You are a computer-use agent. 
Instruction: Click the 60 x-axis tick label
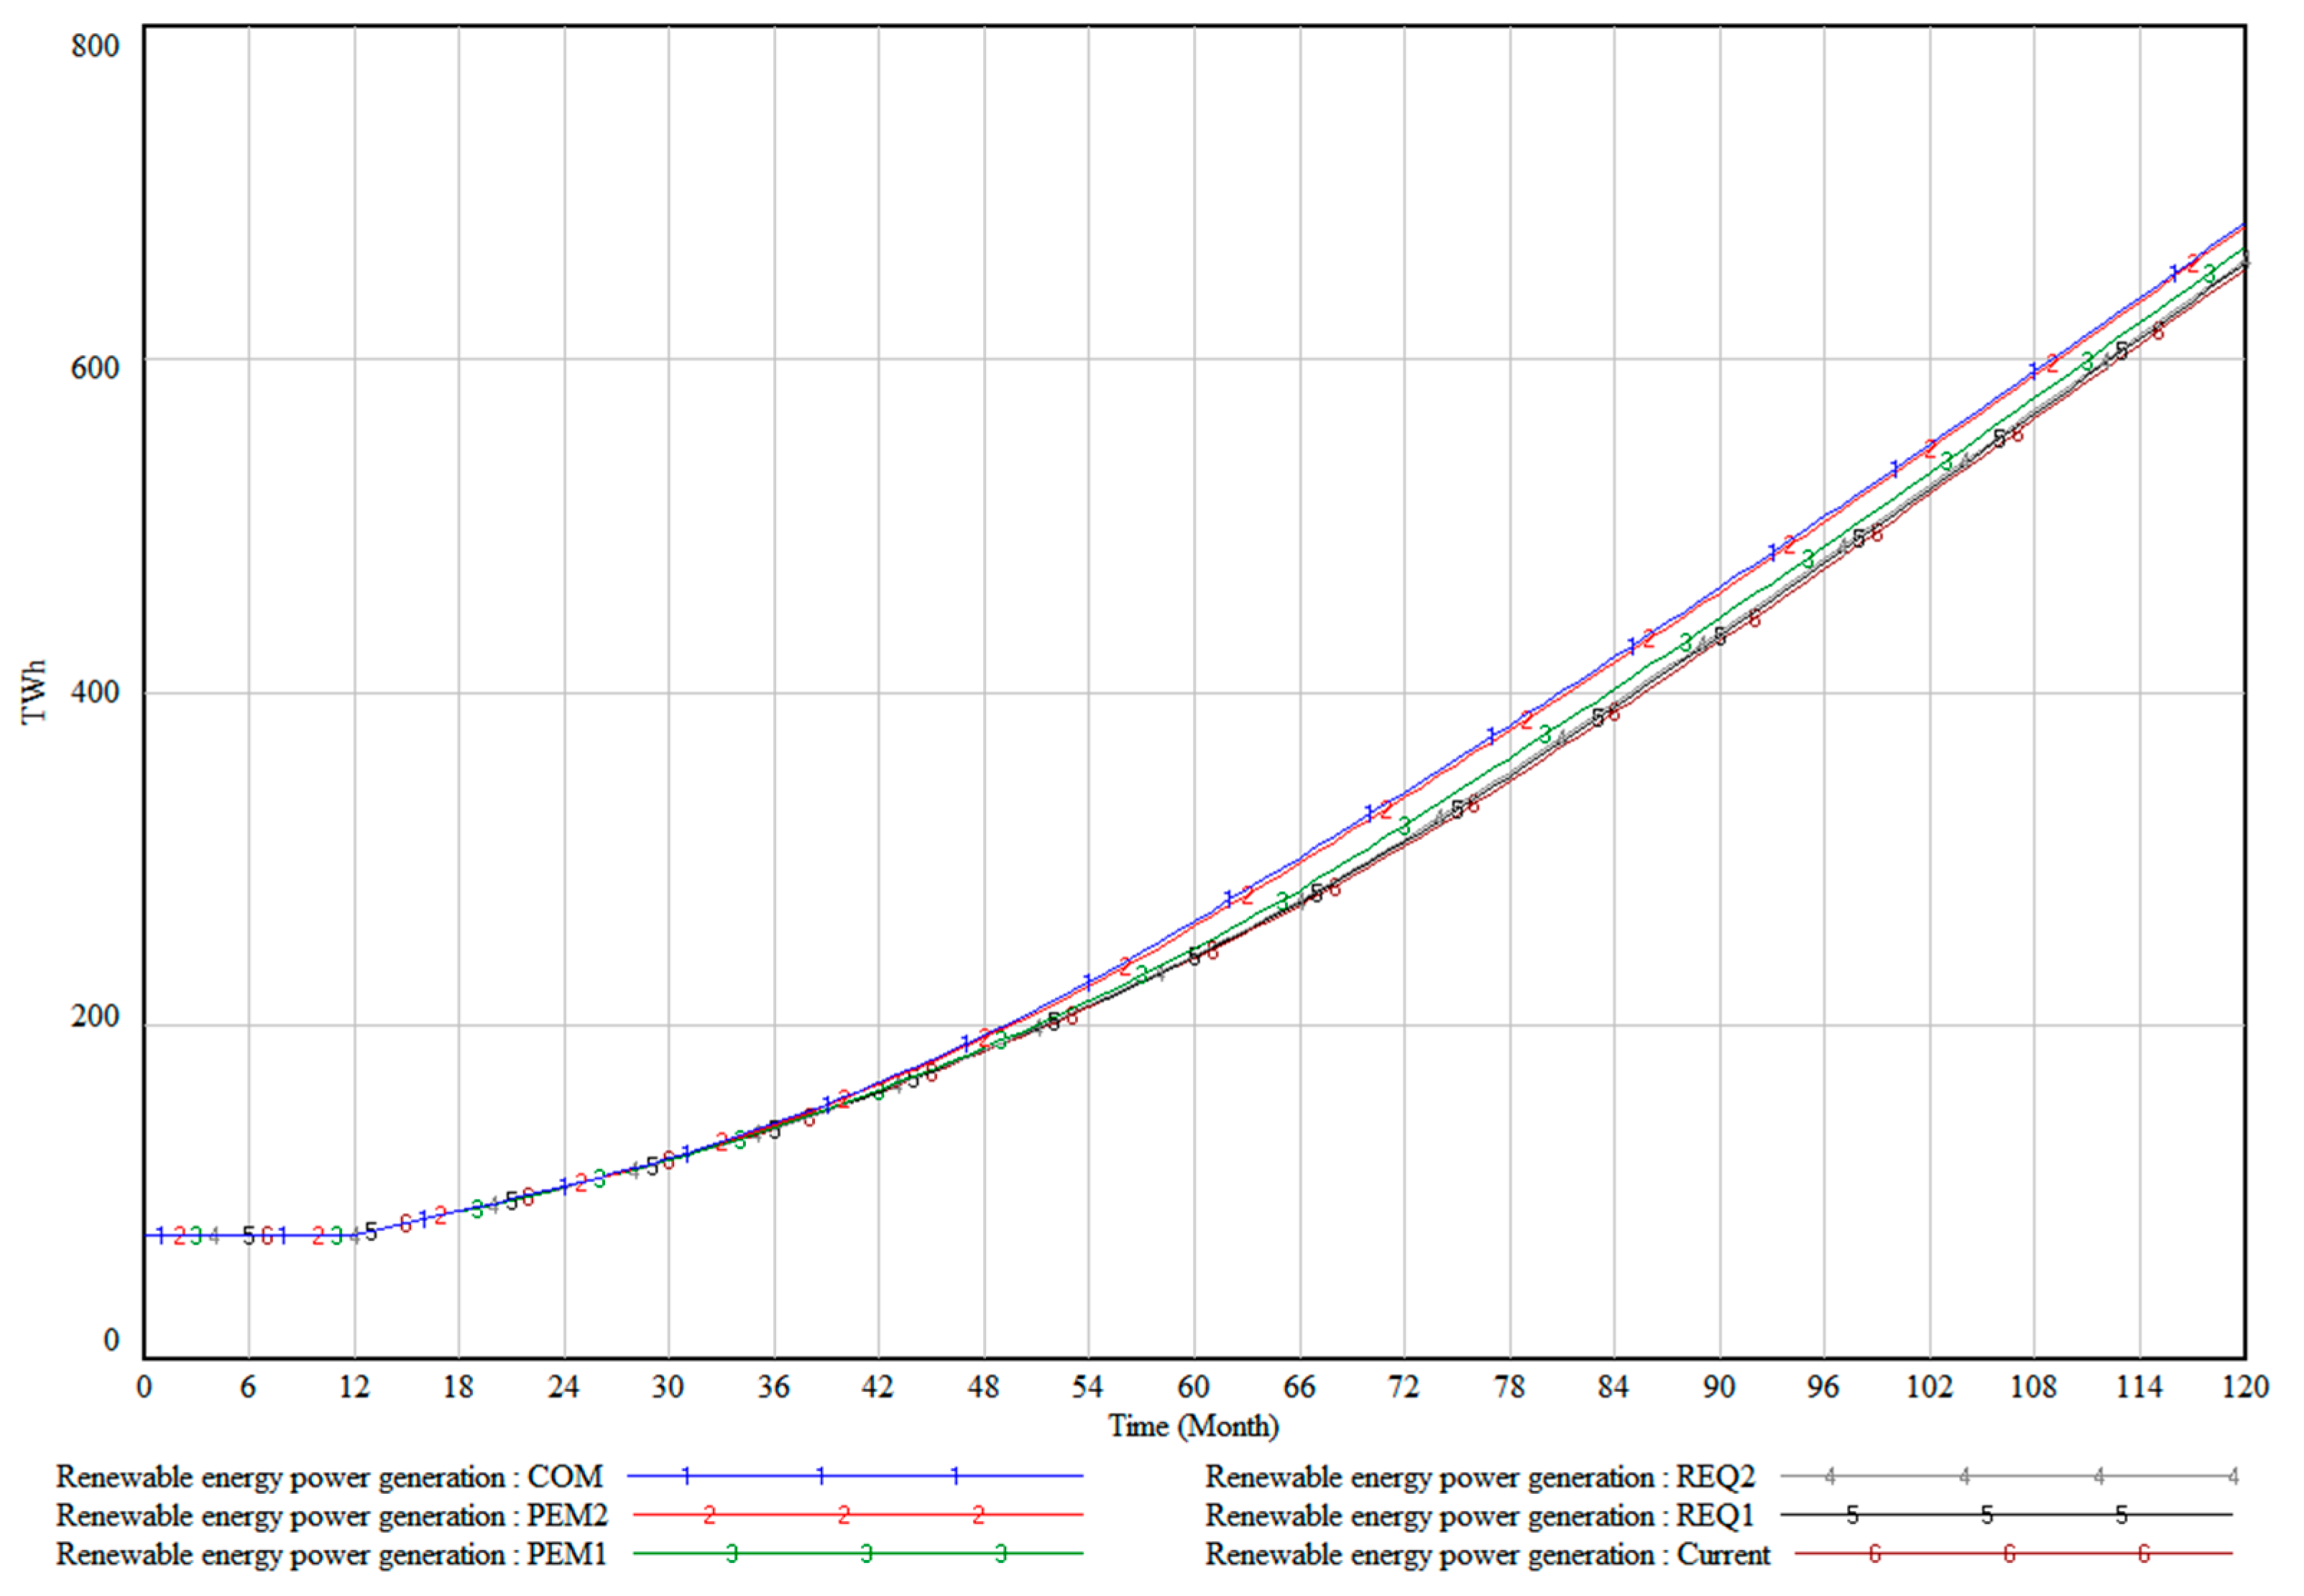pyautogui.click(x=1193, y=1387)
